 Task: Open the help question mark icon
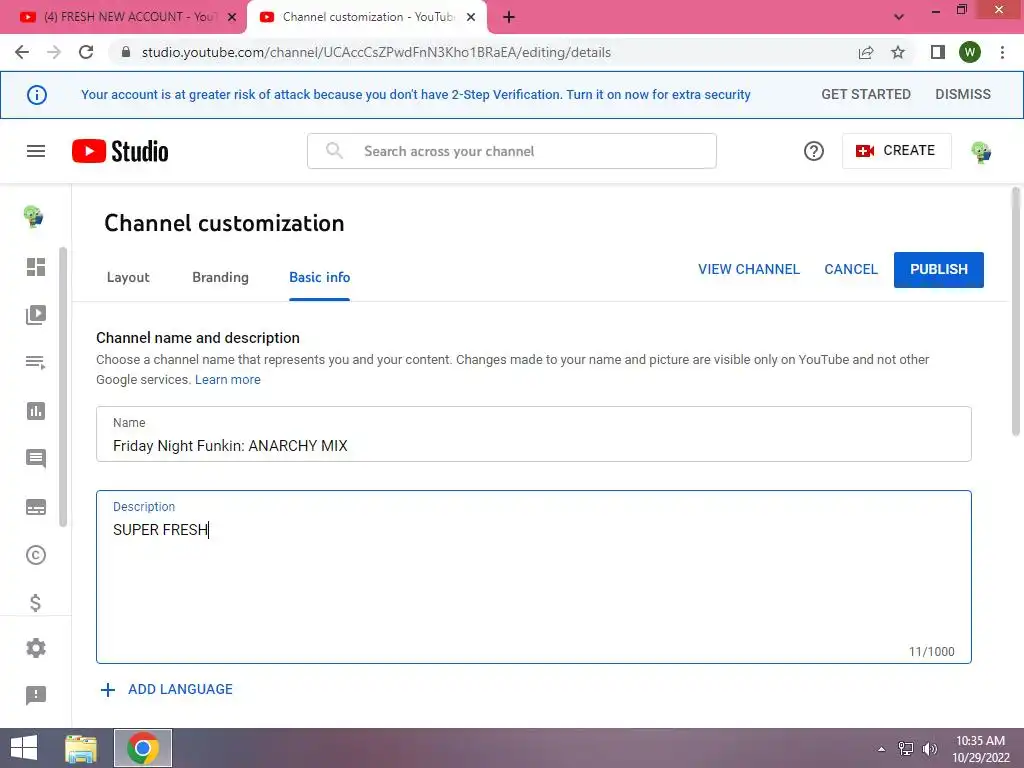(813, 151)
